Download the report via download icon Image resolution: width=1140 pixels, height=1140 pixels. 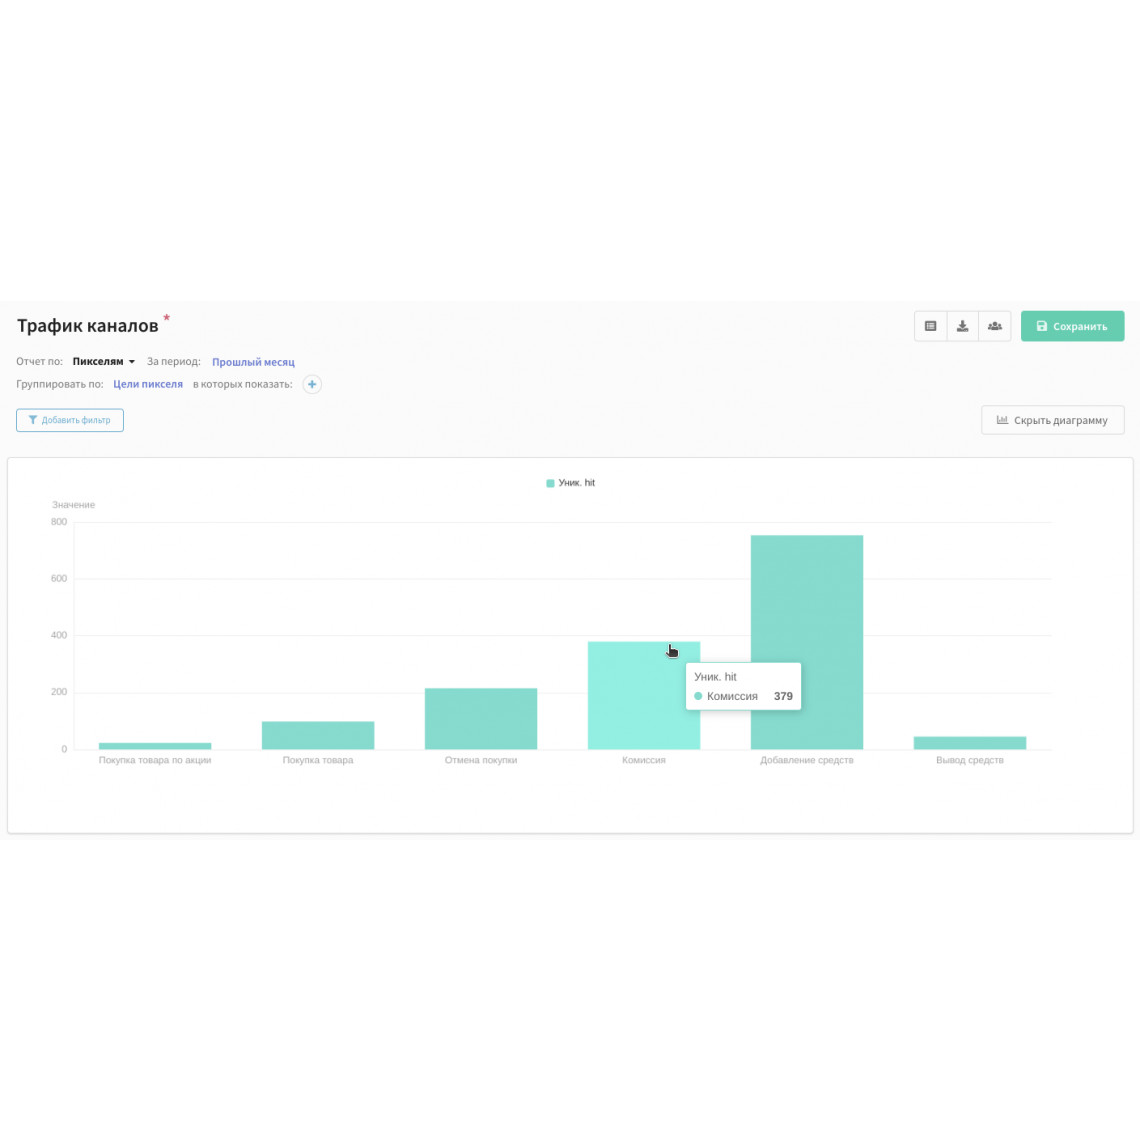point(962,326)
